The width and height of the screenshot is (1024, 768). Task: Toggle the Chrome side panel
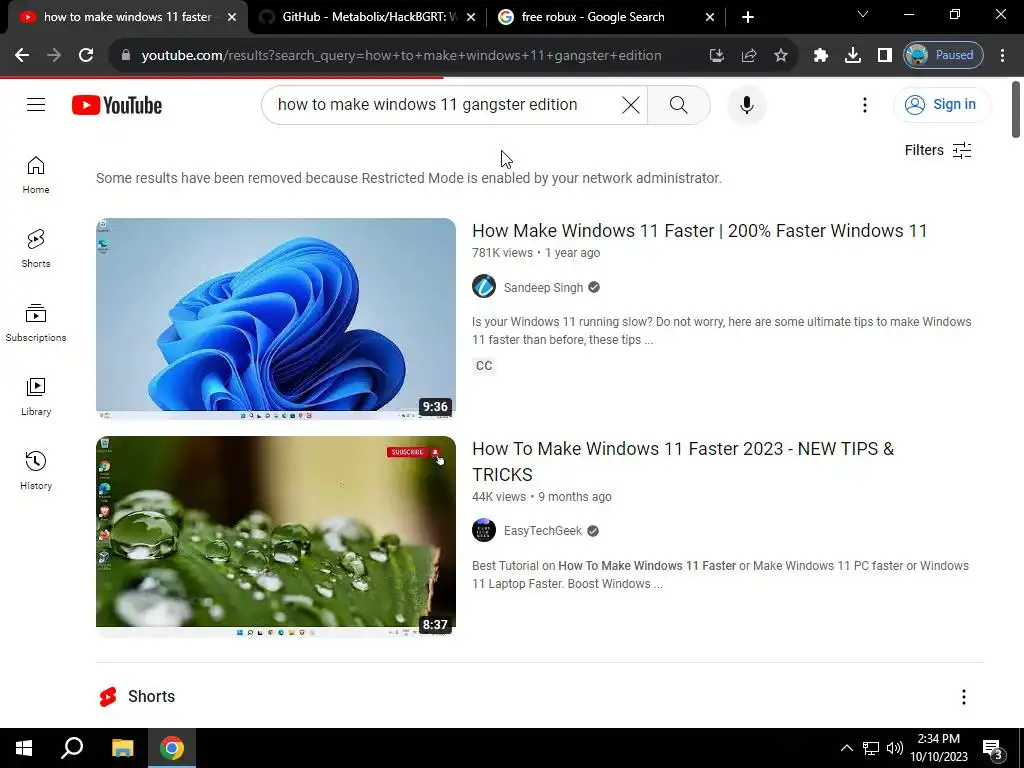click(885, 56)
